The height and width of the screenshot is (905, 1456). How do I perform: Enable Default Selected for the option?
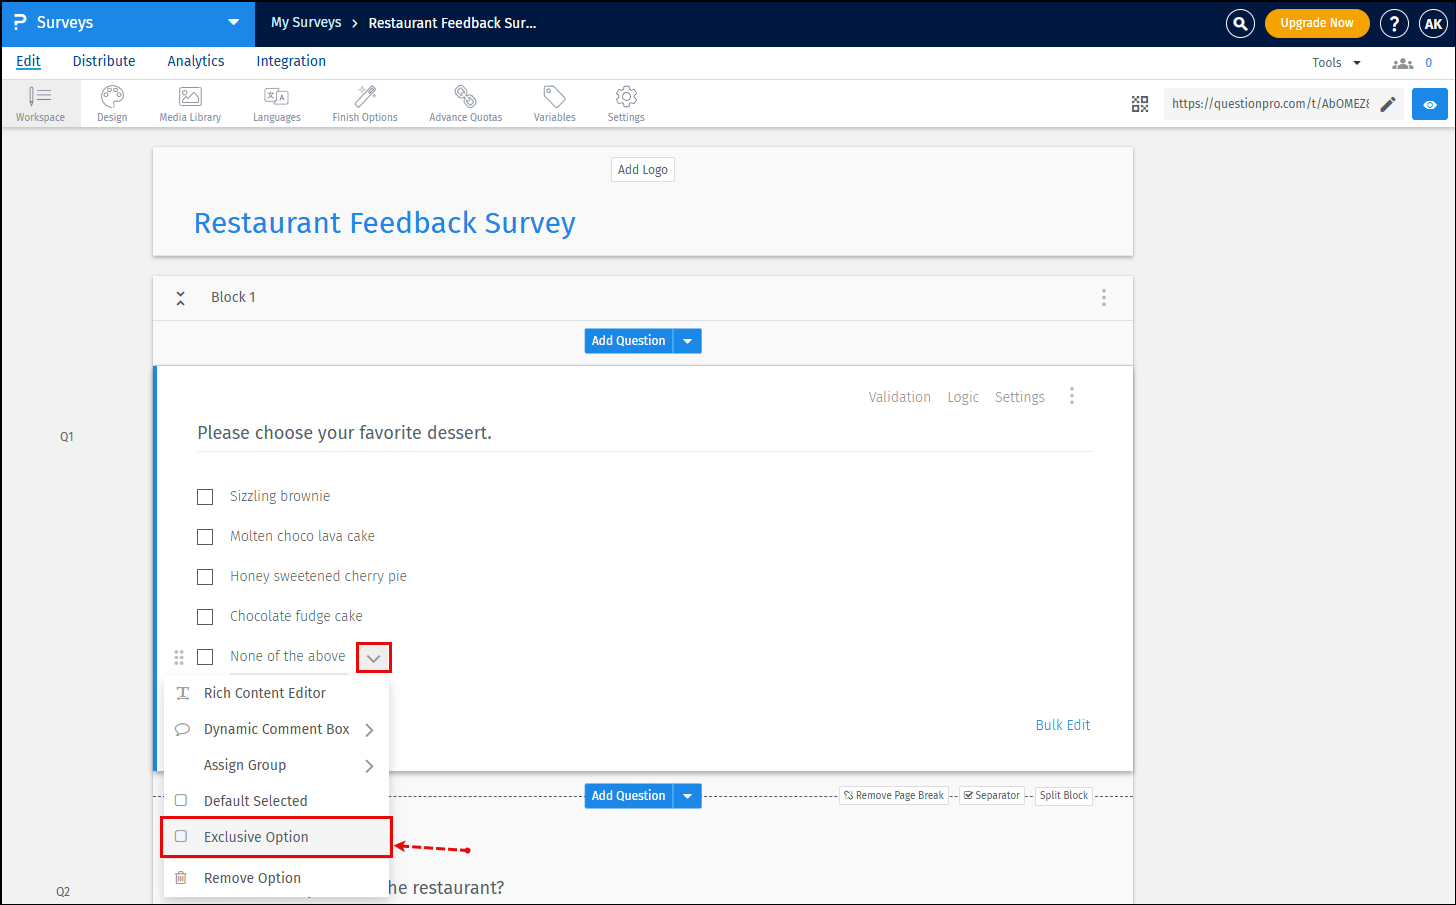(x=183, y=800)
